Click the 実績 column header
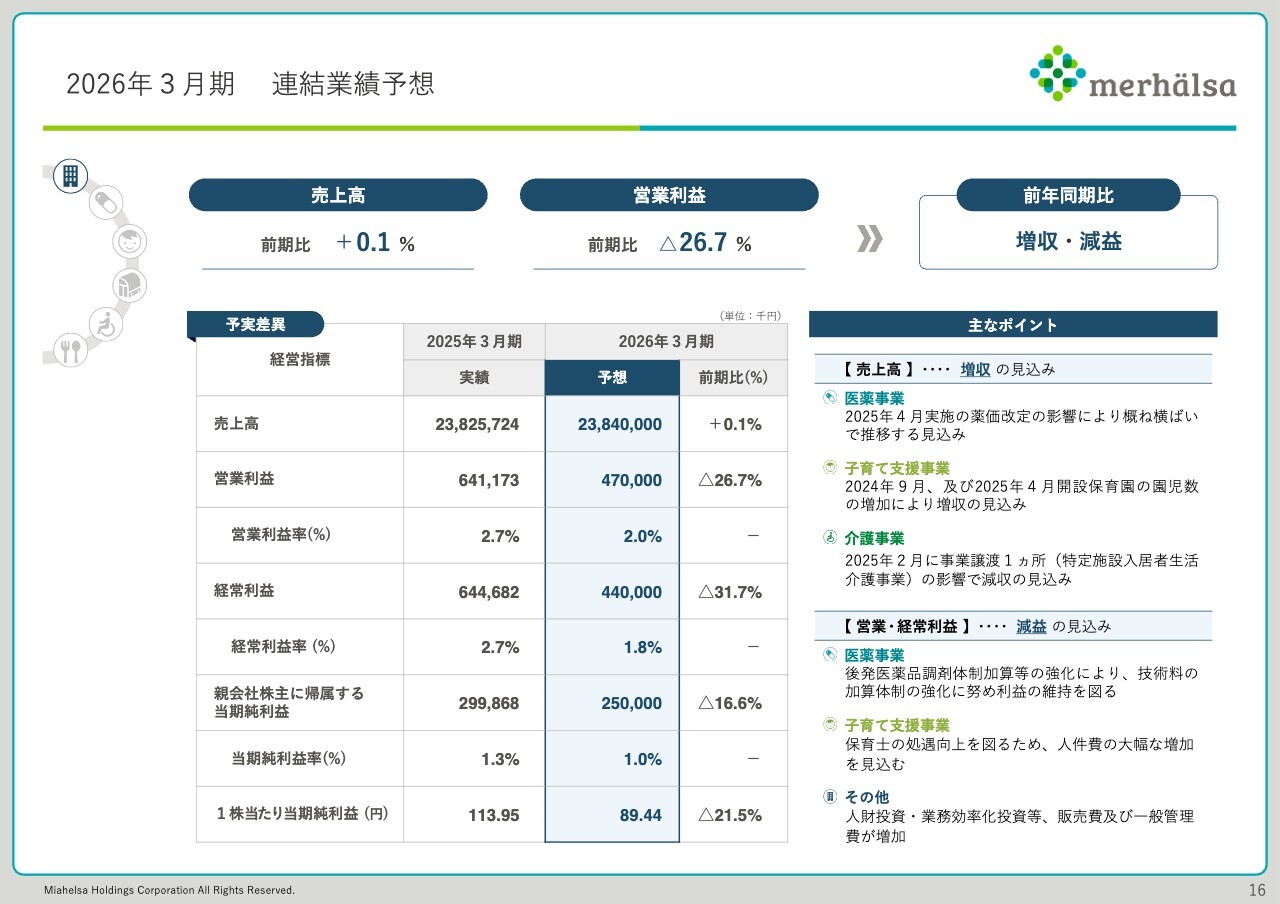1280x904 pixels. pos(474,378)
